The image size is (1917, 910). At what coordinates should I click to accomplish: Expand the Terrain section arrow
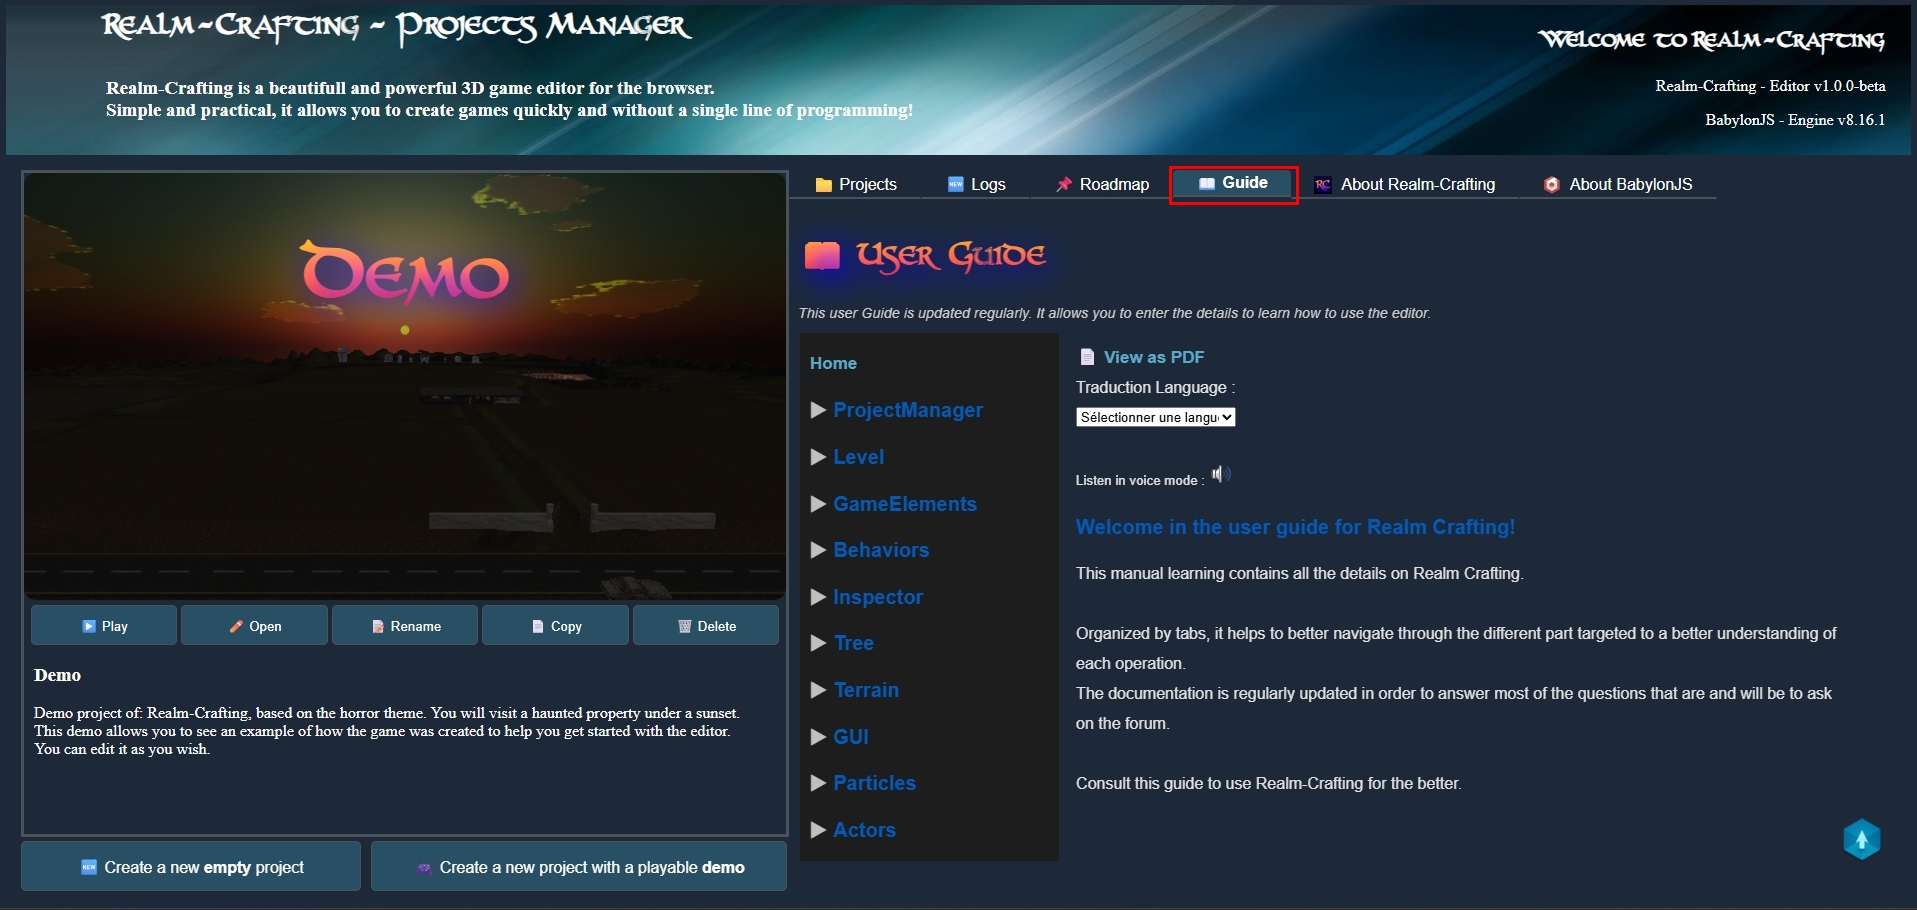(818, 690)
